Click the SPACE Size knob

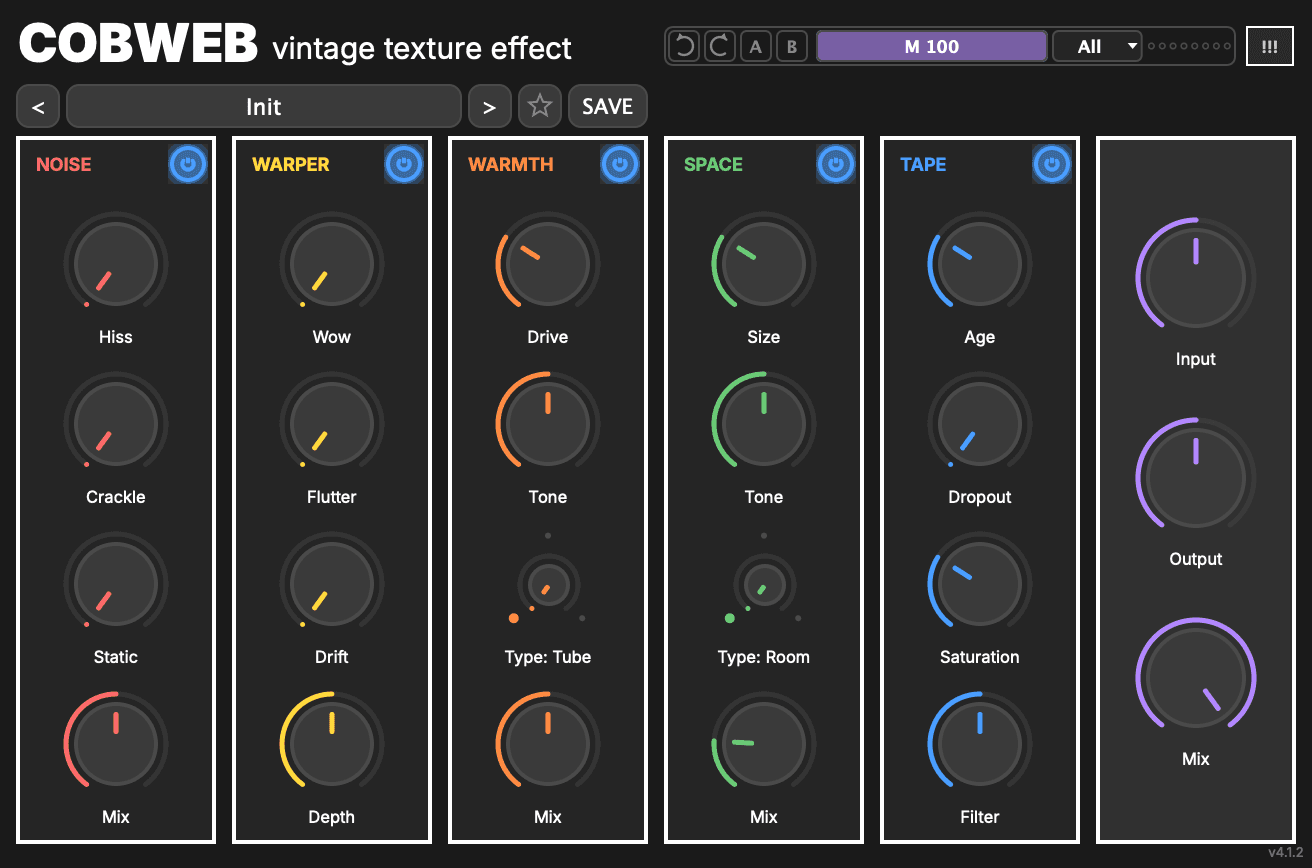[764, 264]
